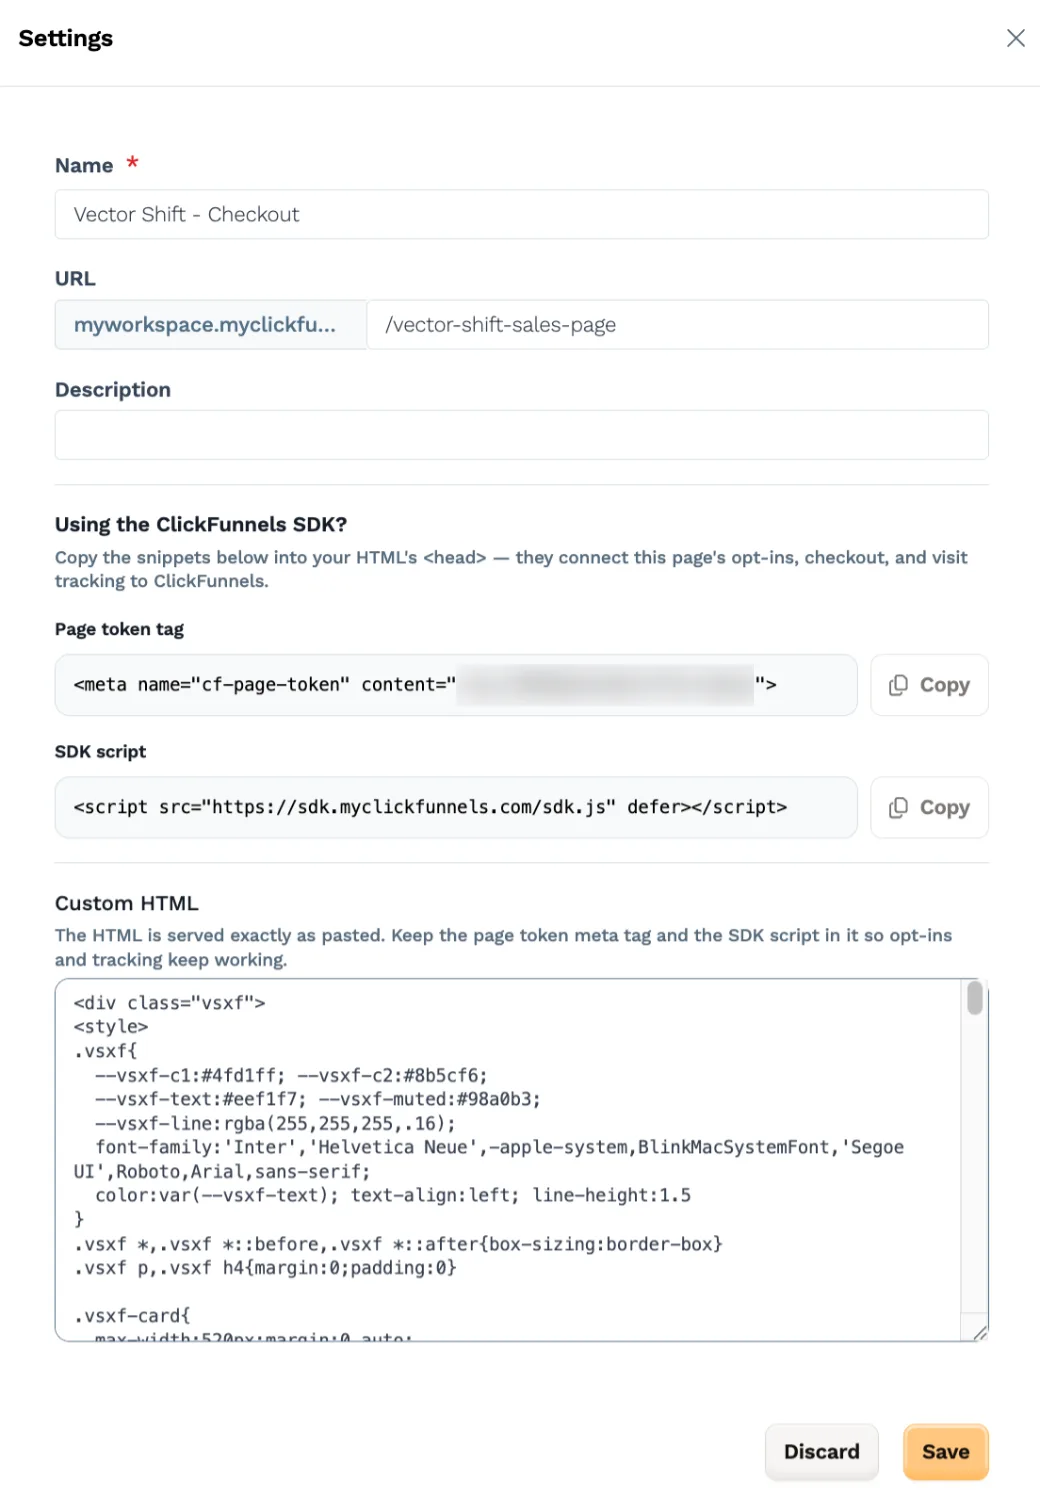Click the Name field containing Vector Shift - Checkout
The height and width of the screenshot is (1503, 1040).
click(x=521, y=214)
